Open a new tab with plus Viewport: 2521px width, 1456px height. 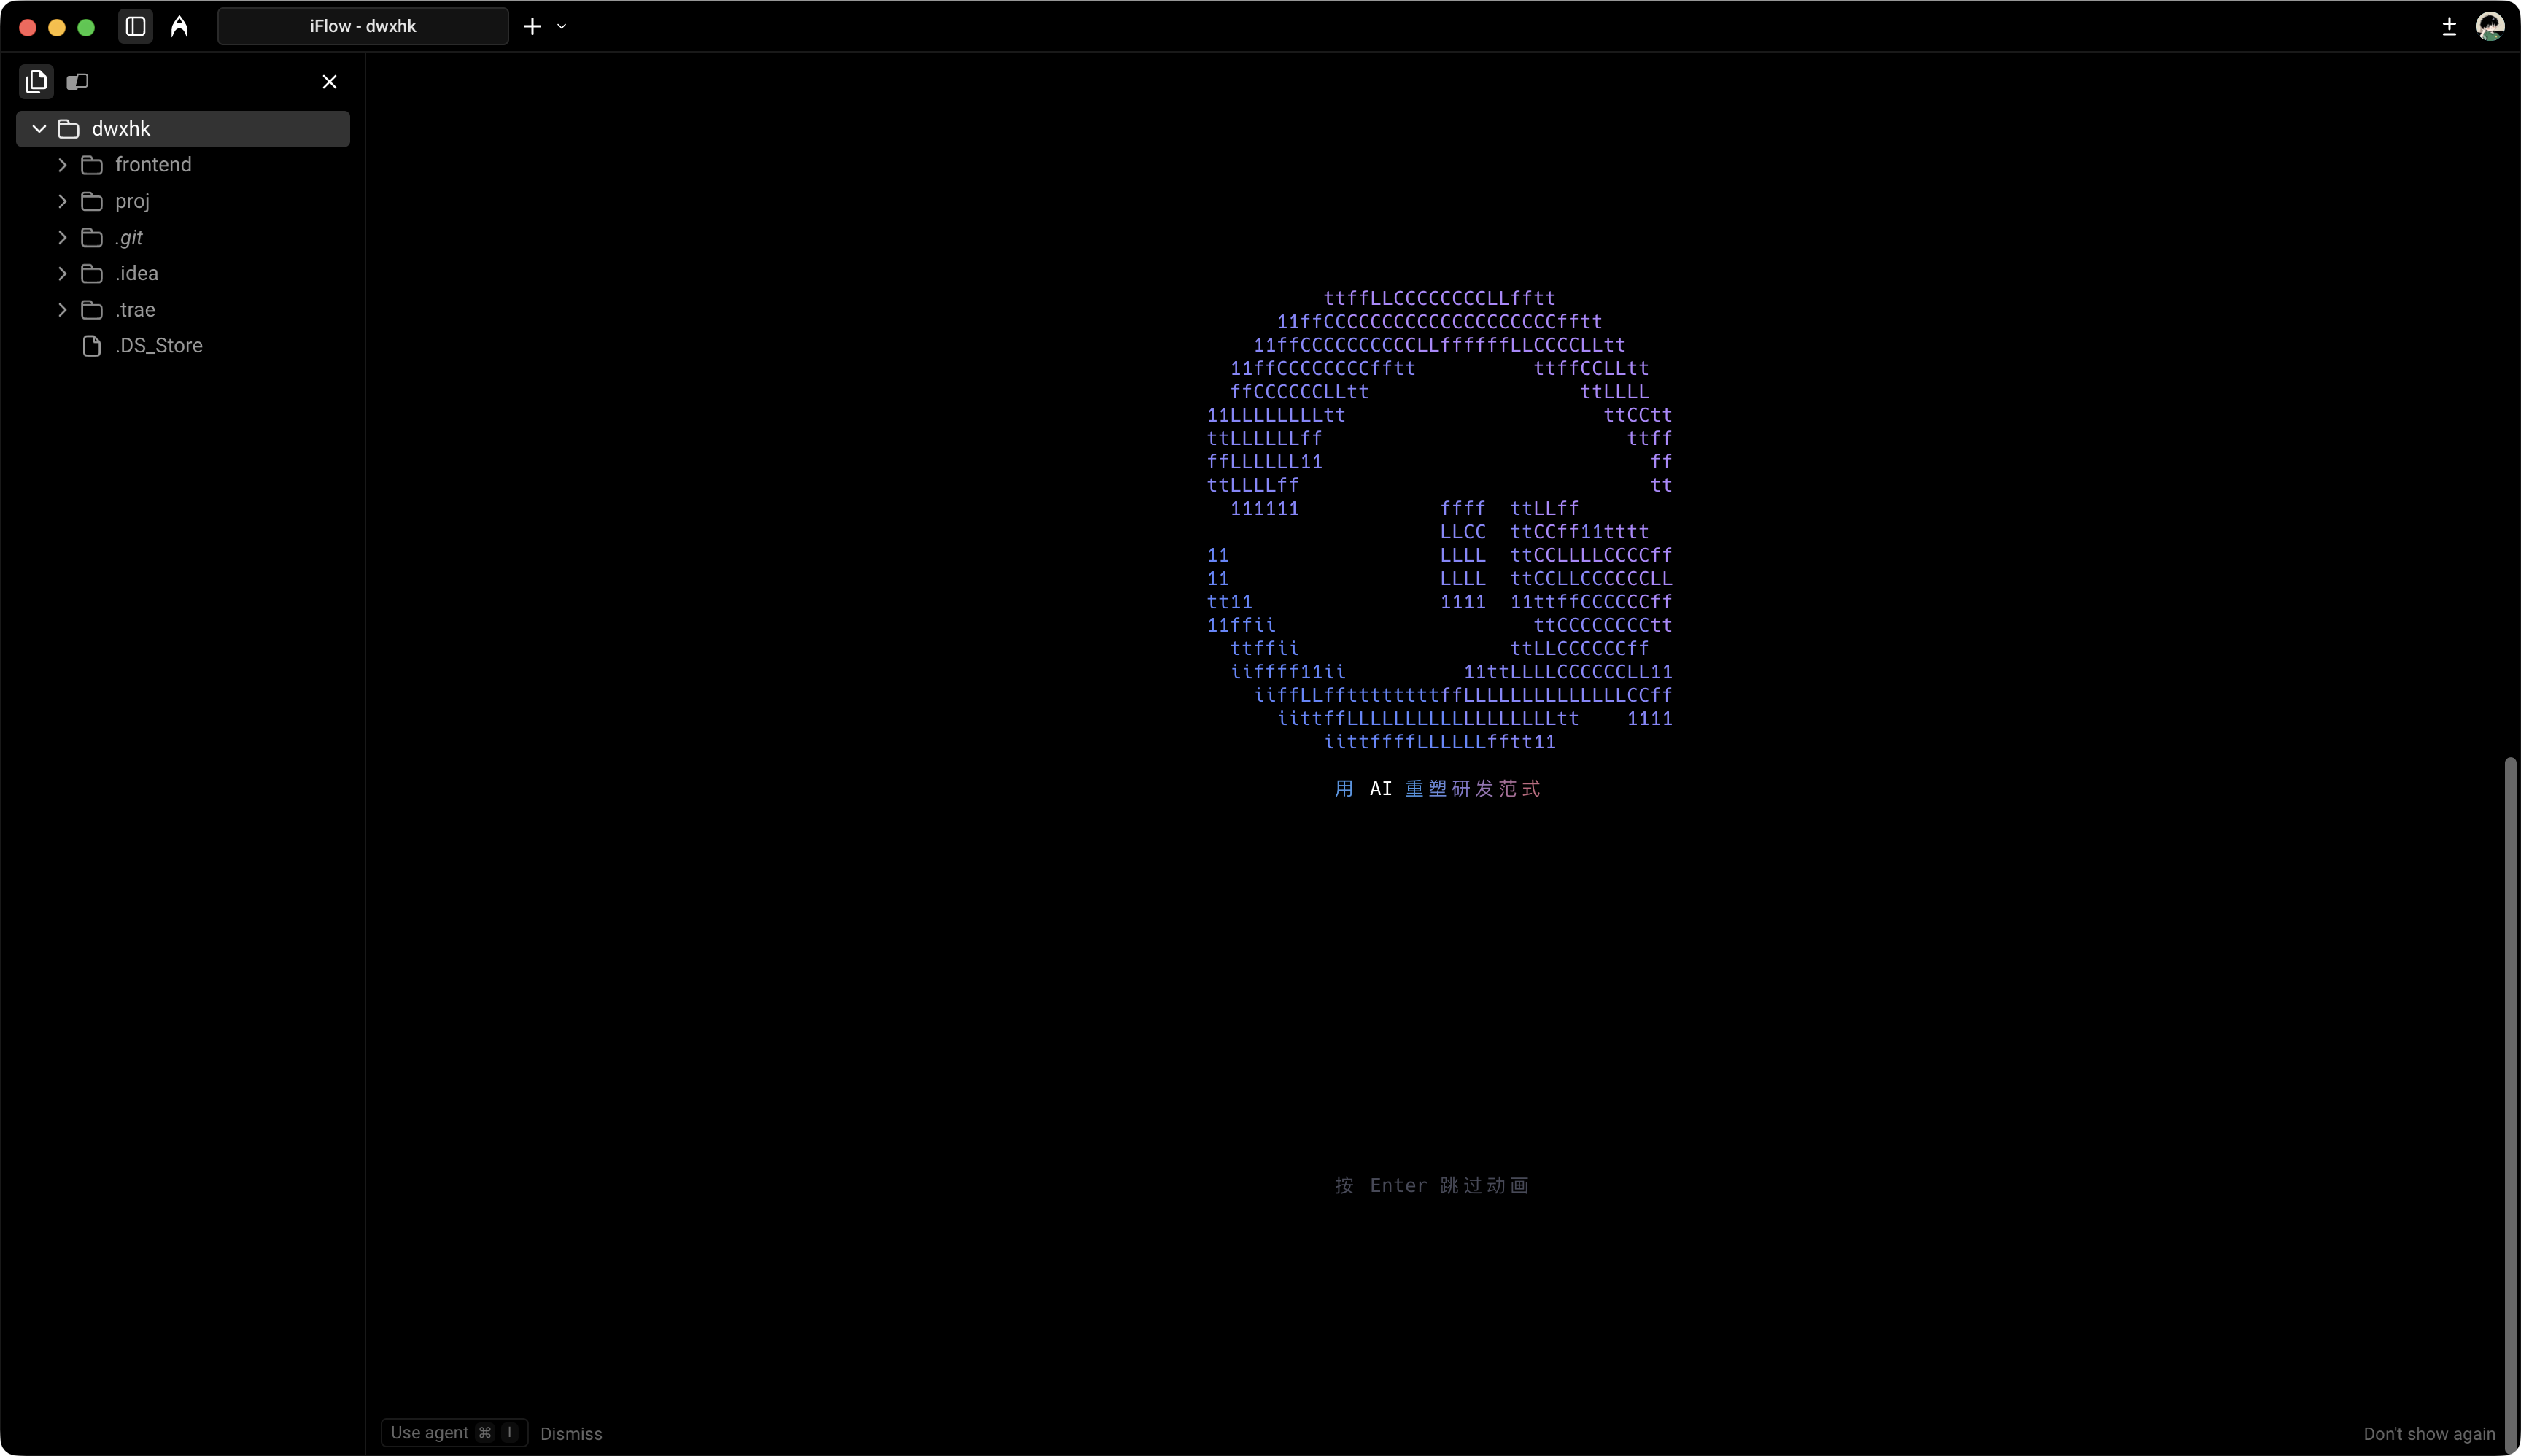click(x=532, y=27)
